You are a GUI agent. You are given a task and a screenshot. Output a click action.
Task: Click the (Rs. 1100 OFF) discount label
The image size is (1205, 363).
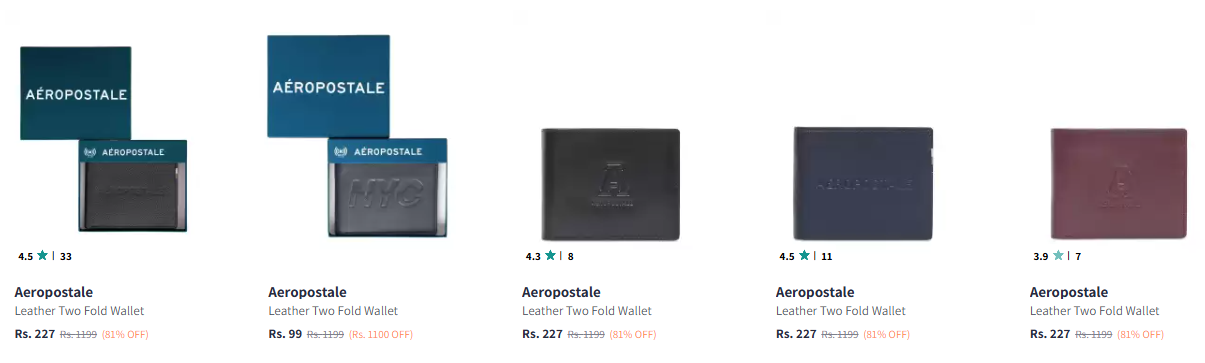[x=381, y=335]
